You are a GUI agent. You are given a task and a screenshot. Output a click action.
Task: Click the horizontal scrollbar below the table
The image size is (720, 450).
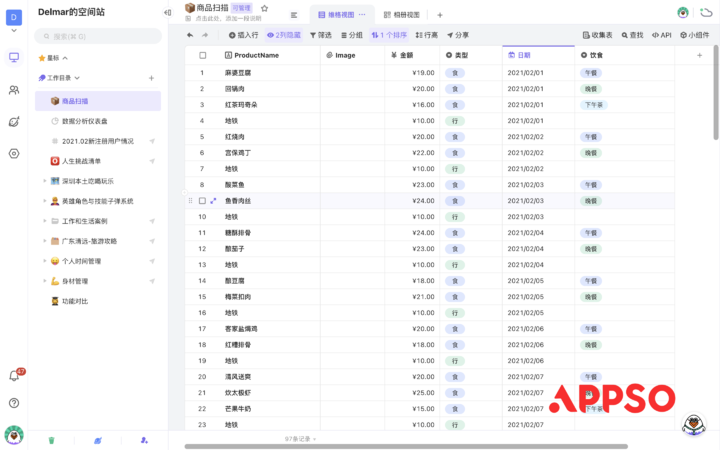click(406, 446)
